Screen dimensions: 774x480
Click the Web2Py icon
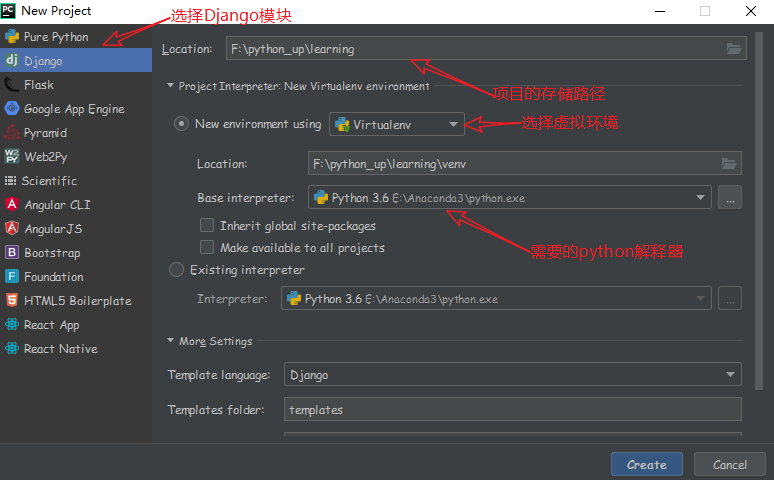pyautogui.click(x=12, y=156)
